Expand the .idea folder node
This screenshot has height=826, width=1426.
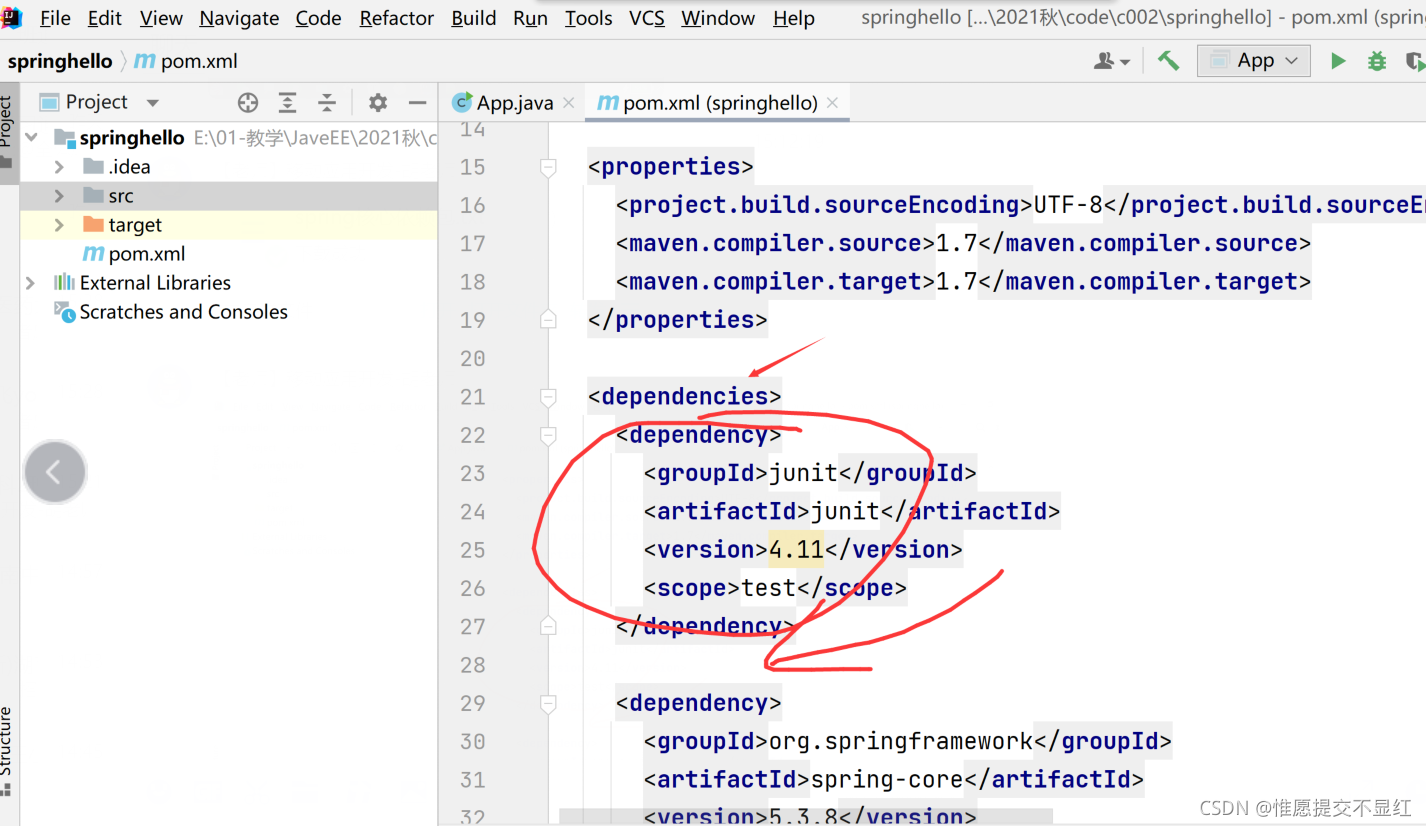59,167
